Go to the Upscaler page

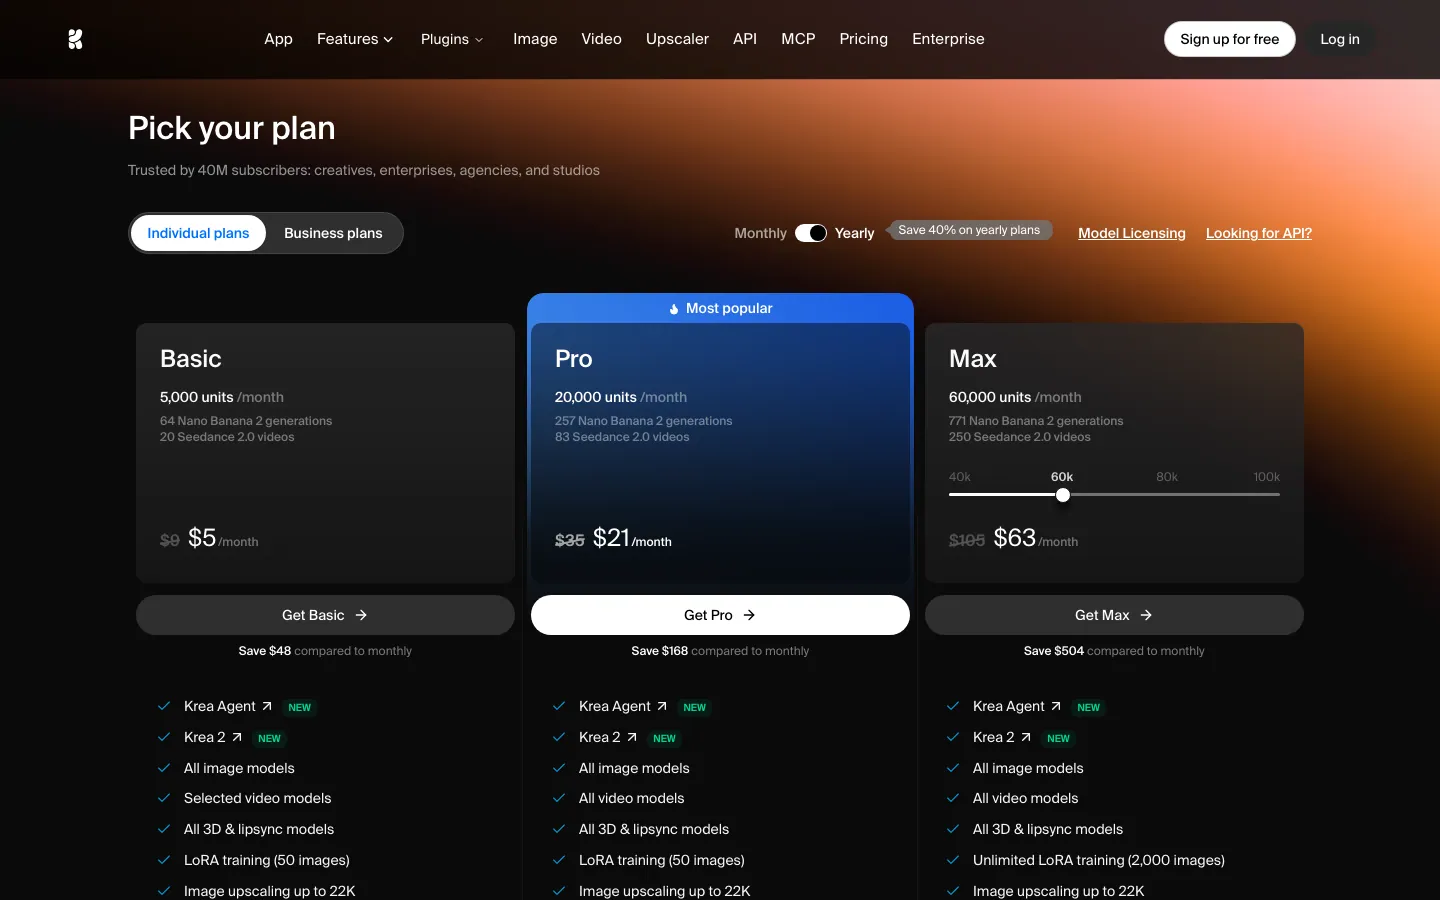677,39
